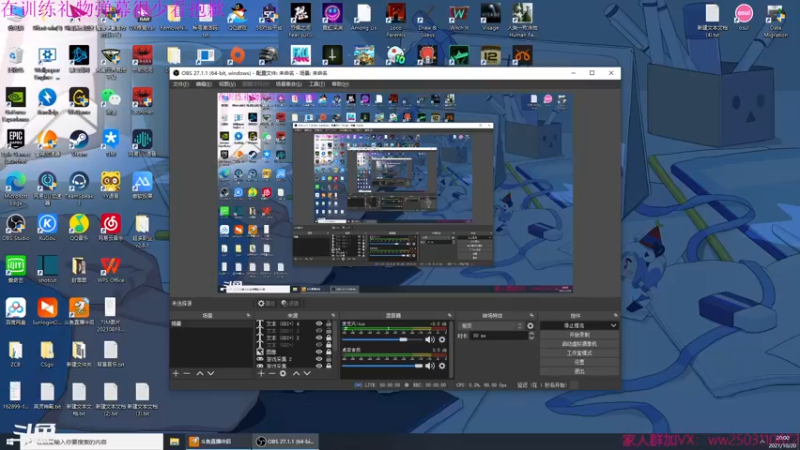The width and height of the screenshot is (800, 450).
Task: Select the KuGou music desktop icon
Action: click(47, 227)
